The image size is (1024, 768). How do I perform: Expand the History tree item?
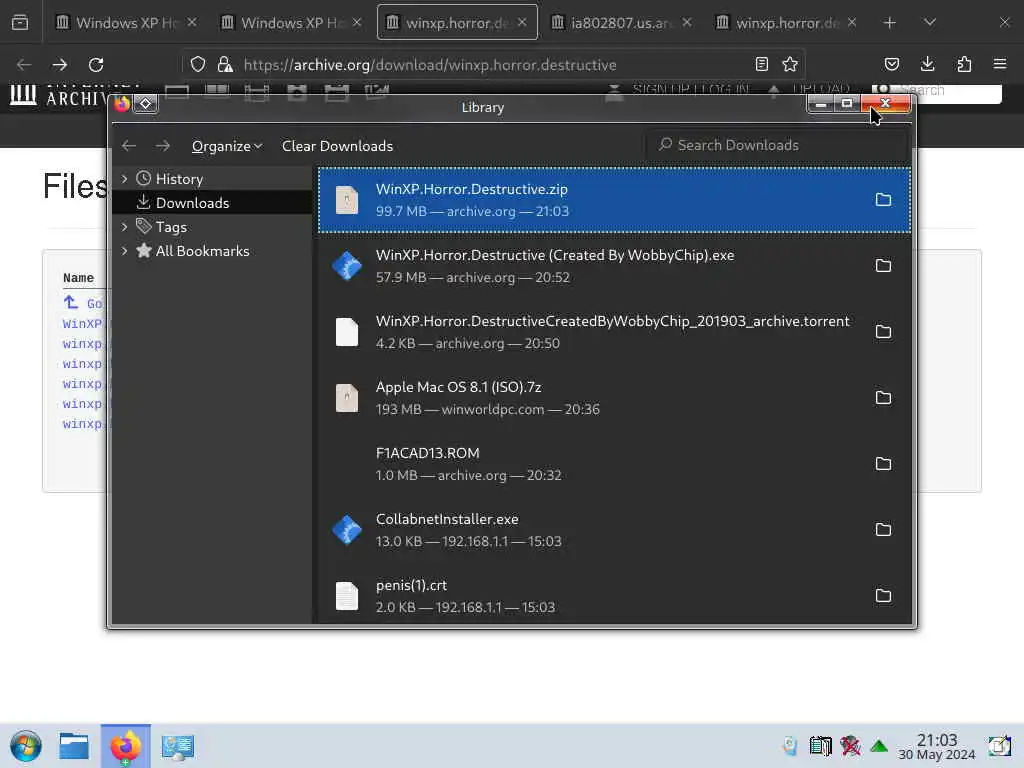tap(125, 179)
